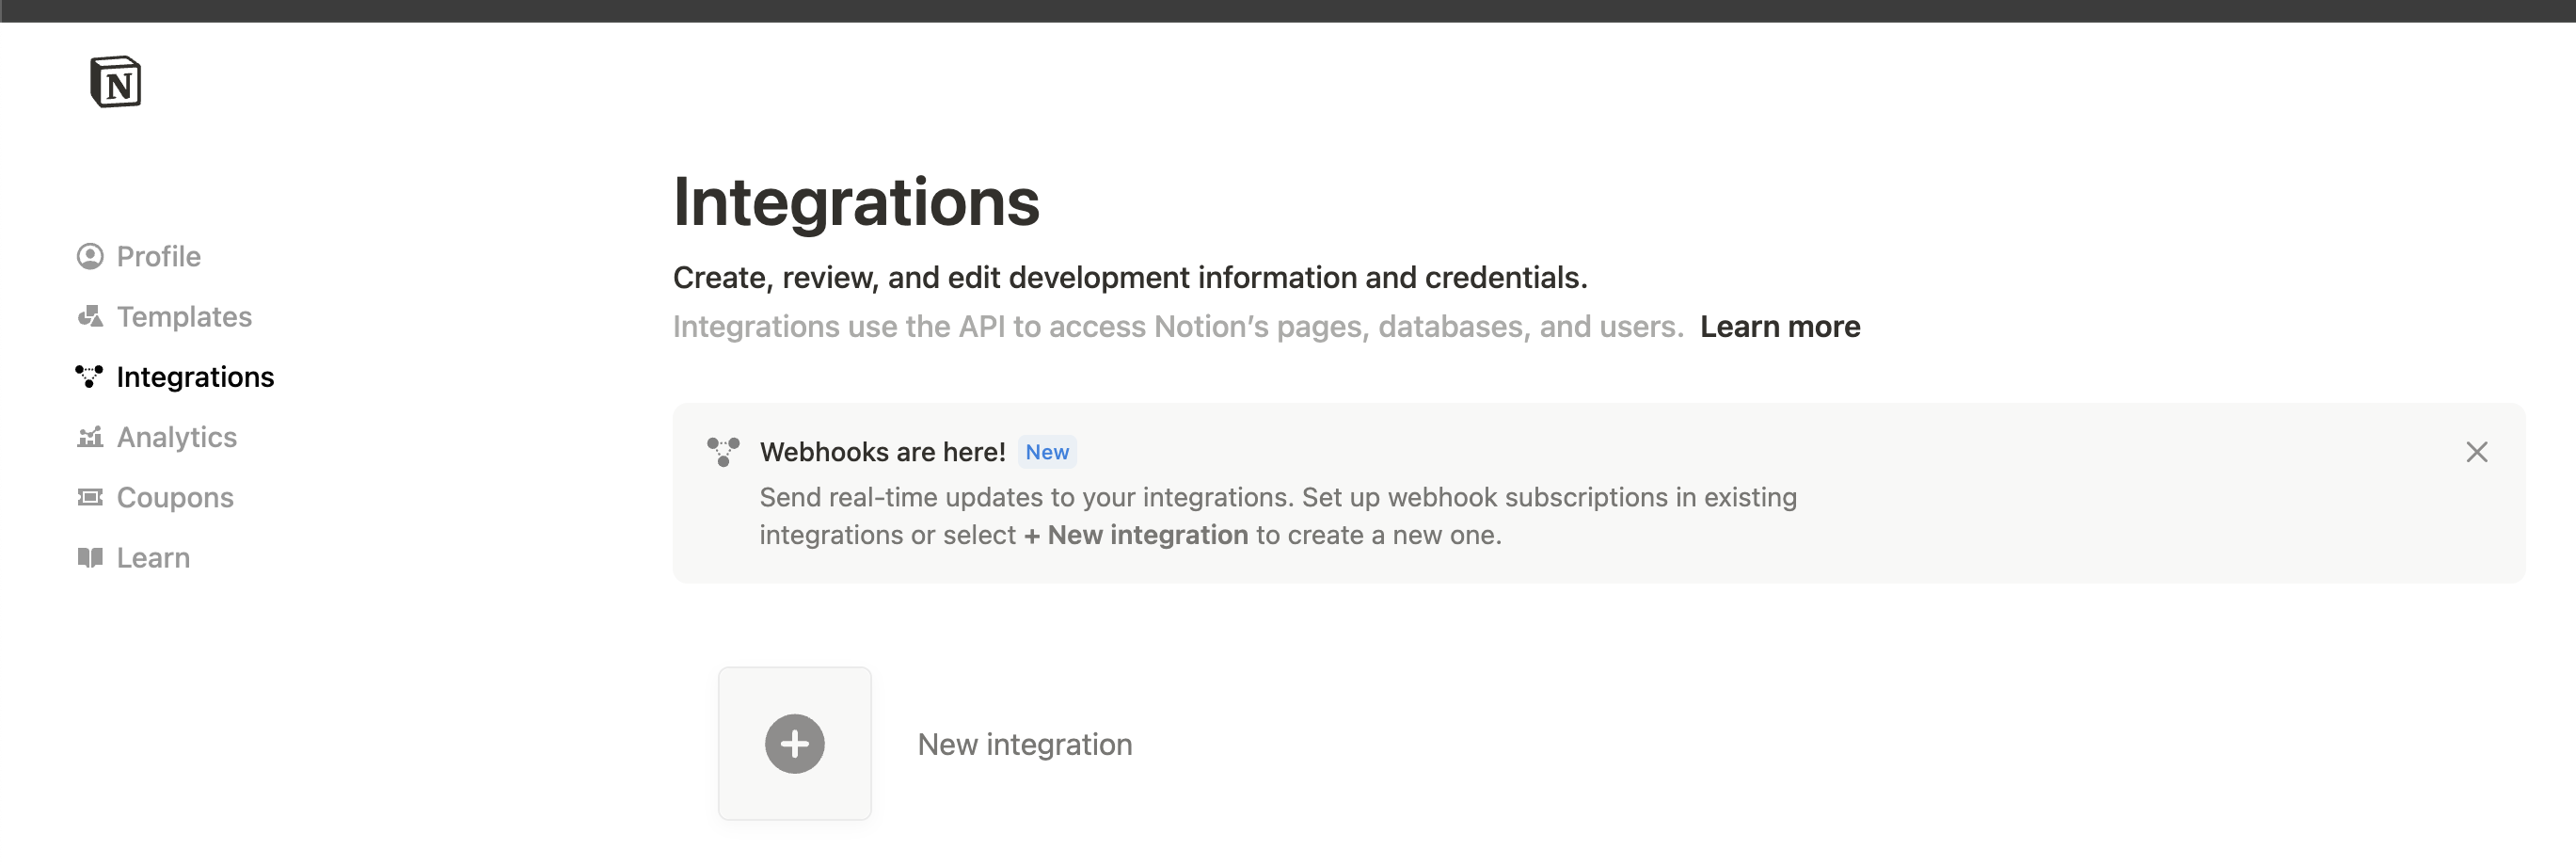Click the Integrations nodes icon in sidebar
The width and height of the screenshot is (2576, 866).
[x=90, y=377]
